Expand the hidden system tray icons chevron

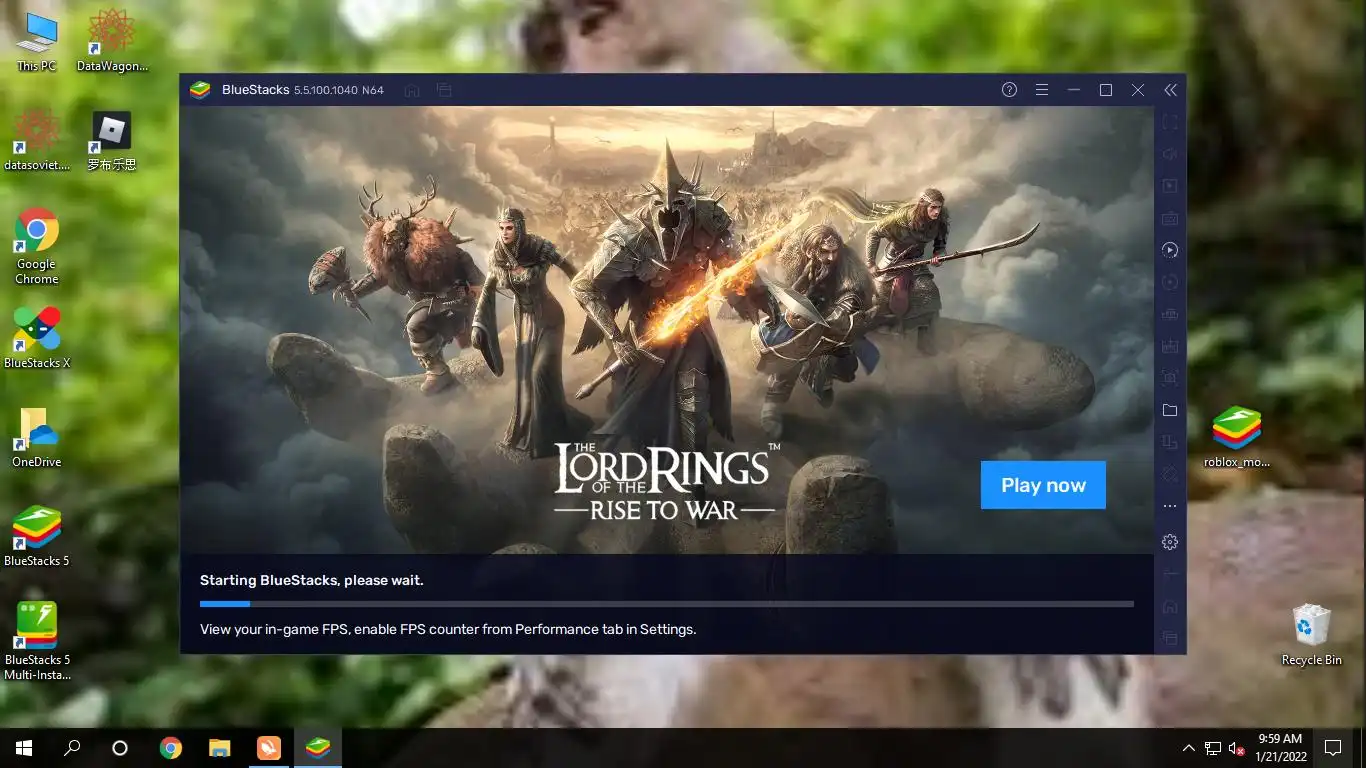(x=1189, y=747)
